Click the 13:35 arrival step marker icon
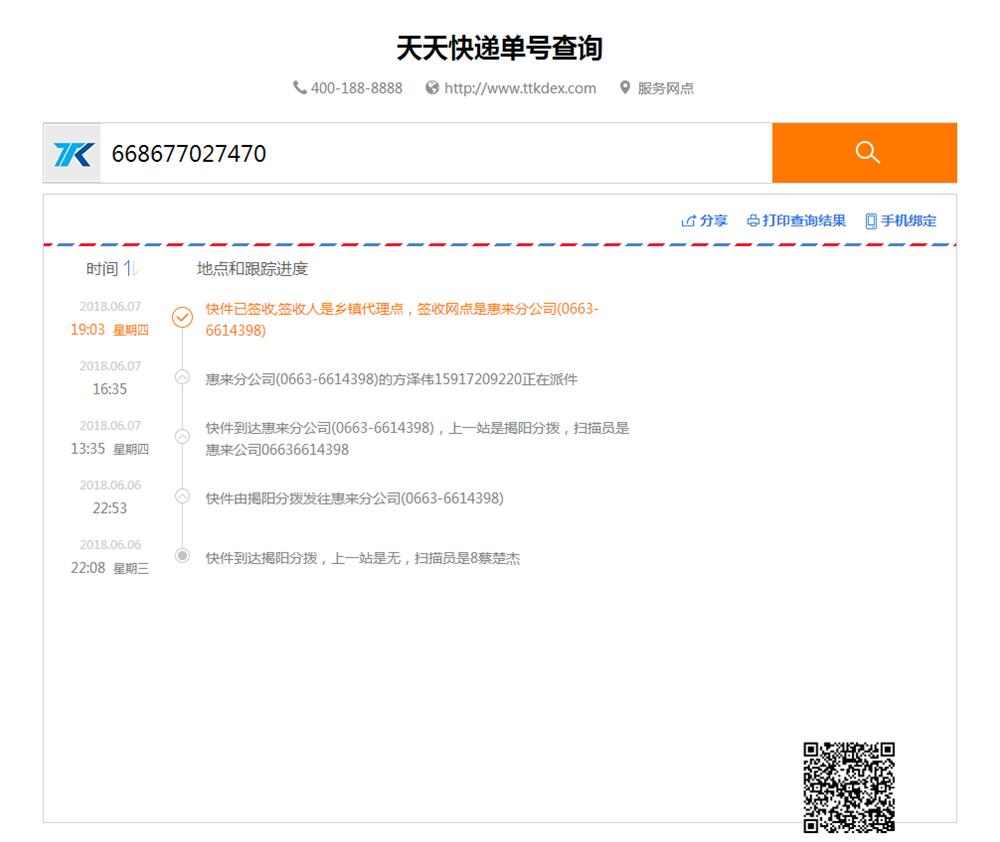 point(182,437)
